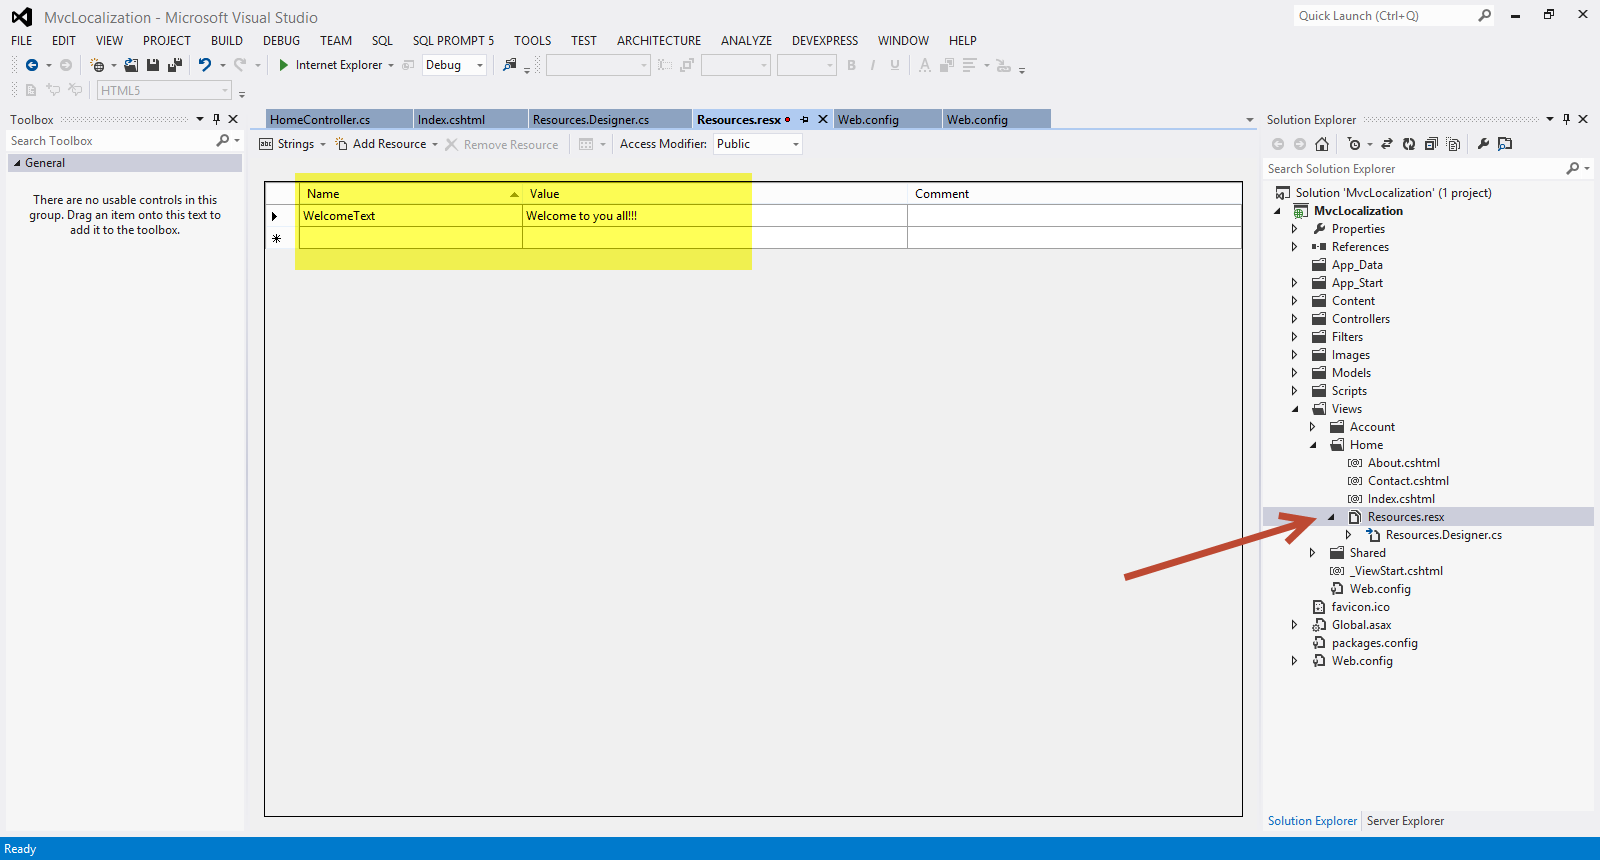
Task: Open the Strings resource type dropdown
Action: tap(323, 145)
